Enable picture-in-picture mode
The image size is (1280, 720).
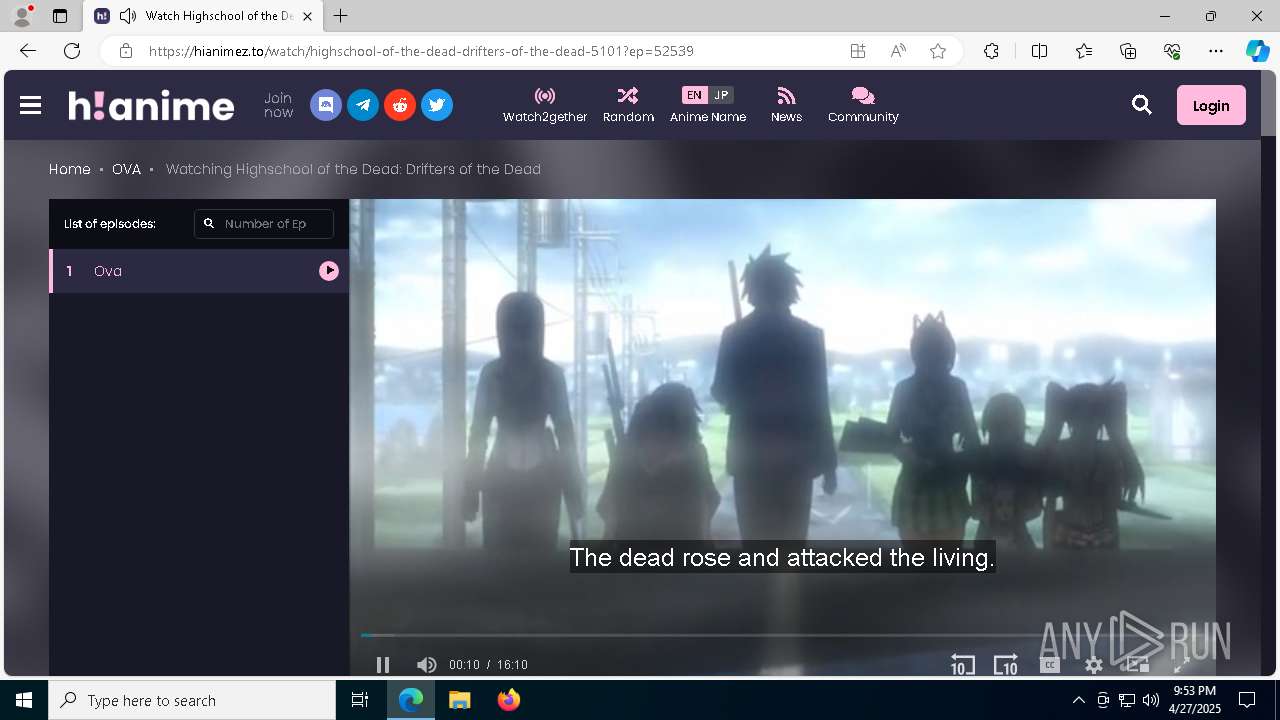1137,665
